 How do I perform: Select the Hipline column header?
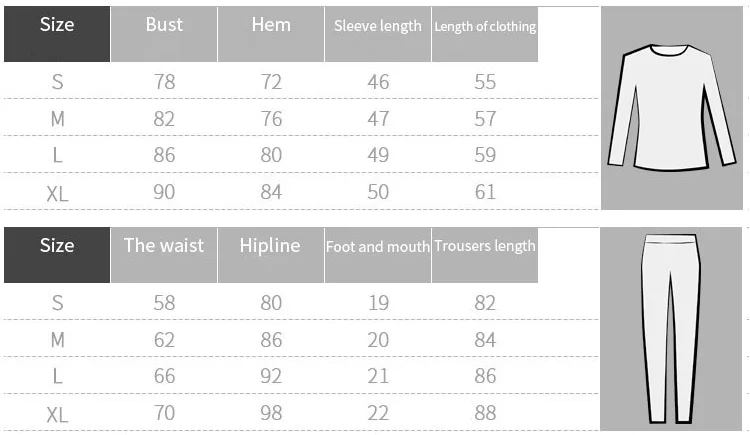point(271,255)
